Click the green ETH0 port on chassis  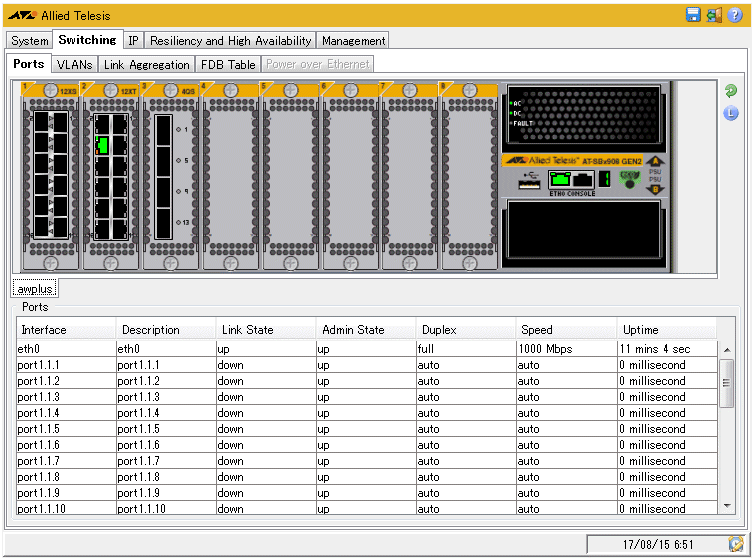click(x=559, y=180)
